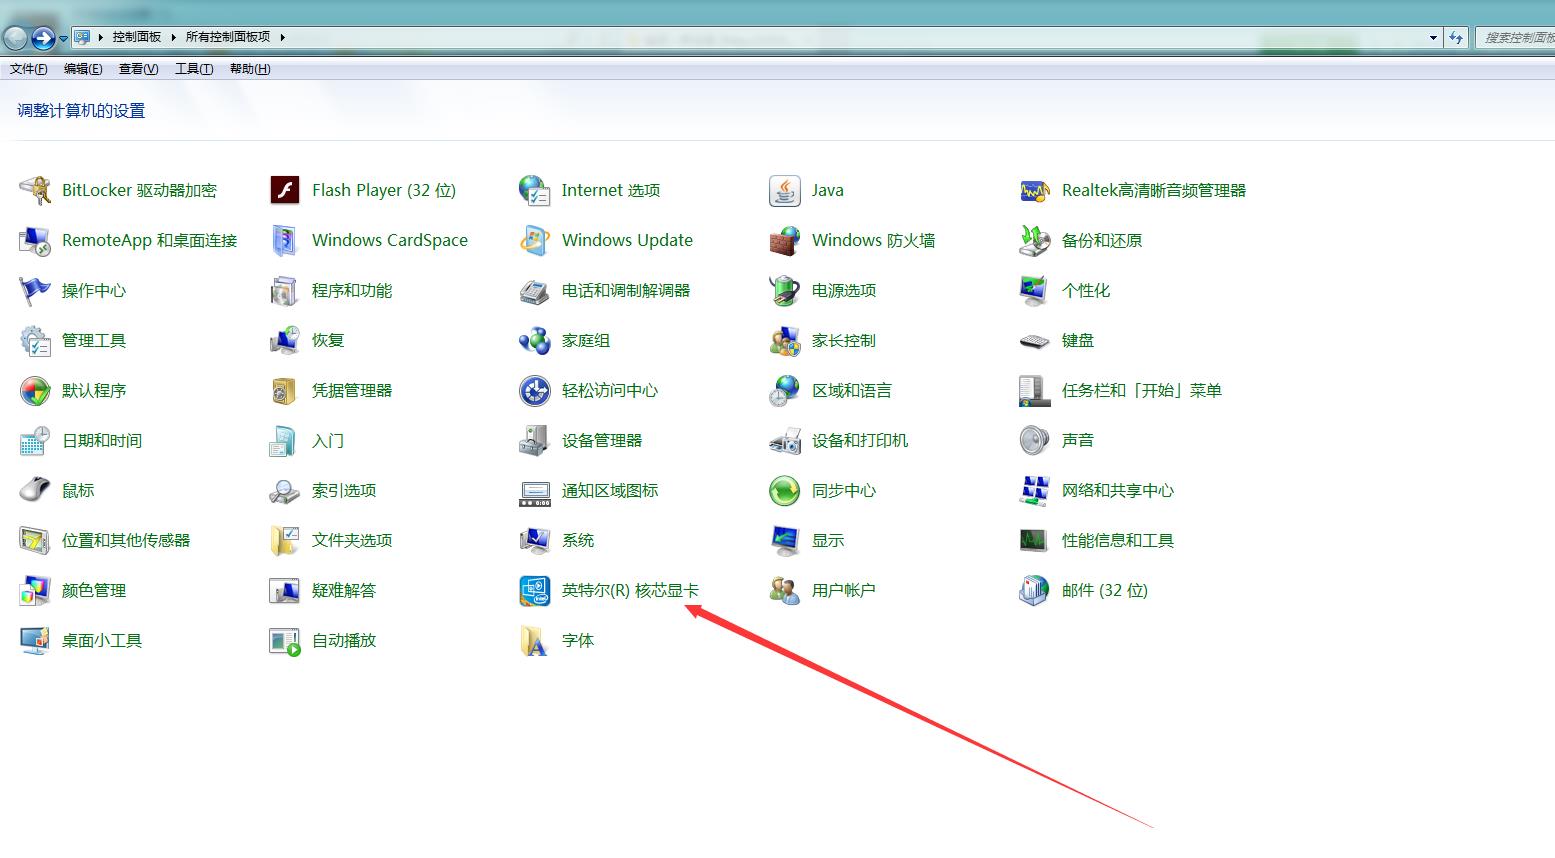The height and width of the screenshot is (858, 1555).
Task: Click the 索引选项 link
Action: tap(344, 490)
